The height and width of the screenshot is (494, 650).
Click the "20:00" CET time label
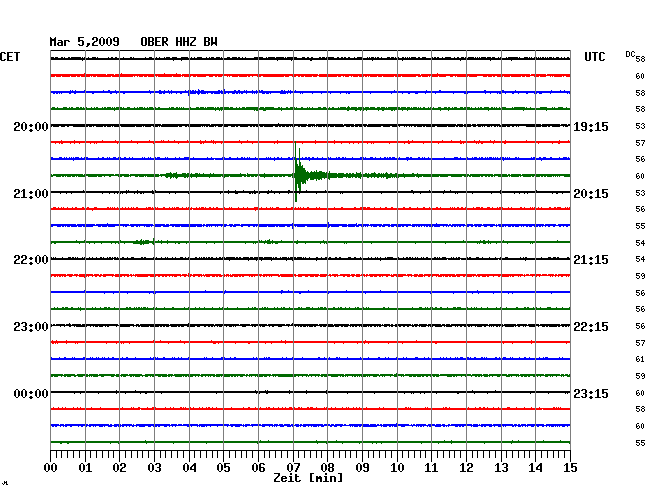[31, 126]
